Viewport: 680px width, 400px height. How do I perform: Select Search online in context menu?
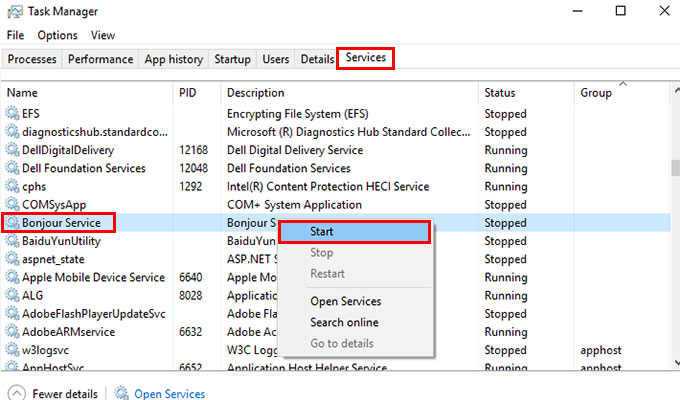(x=344, y=322)
